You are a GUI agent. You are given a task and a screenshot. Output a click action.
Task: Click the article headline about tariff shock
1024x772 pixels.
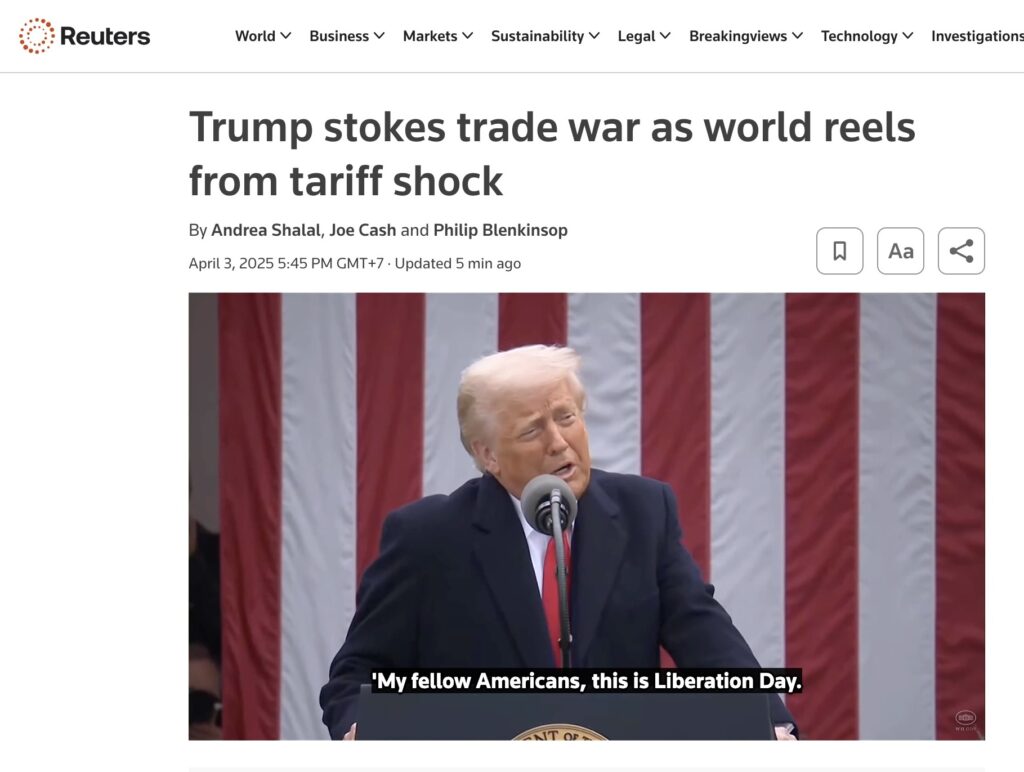coord(552,153)
